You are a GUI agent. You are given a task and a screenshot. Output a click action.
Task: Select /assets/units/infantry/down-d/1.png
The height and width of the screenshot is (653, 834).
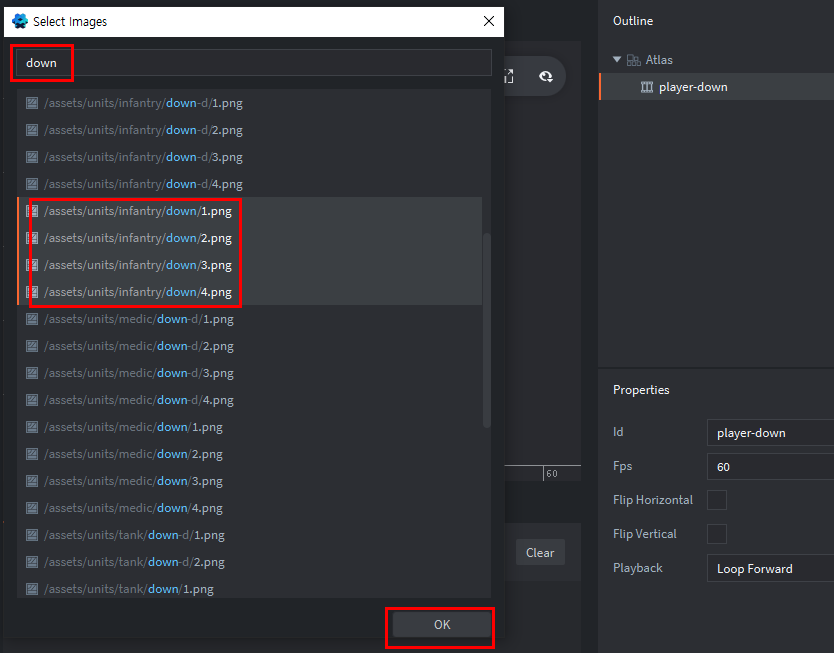coord(249,103)
